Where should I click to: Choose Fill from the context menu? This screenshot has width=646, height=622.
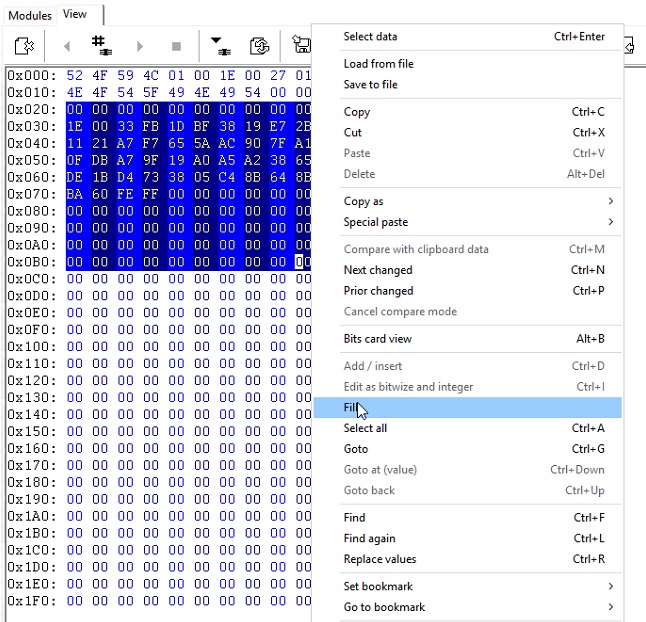468,407
